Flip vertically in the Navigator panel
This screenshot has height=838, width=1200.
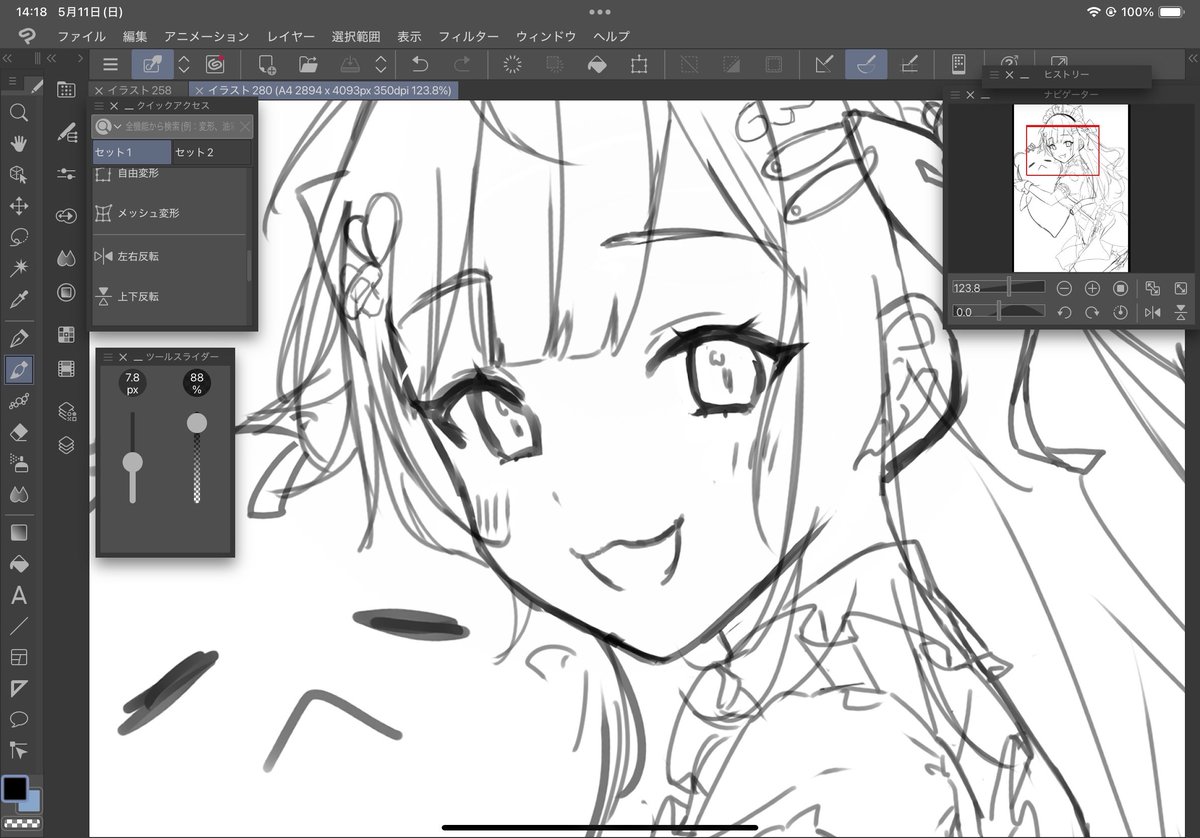[1181, 313]
